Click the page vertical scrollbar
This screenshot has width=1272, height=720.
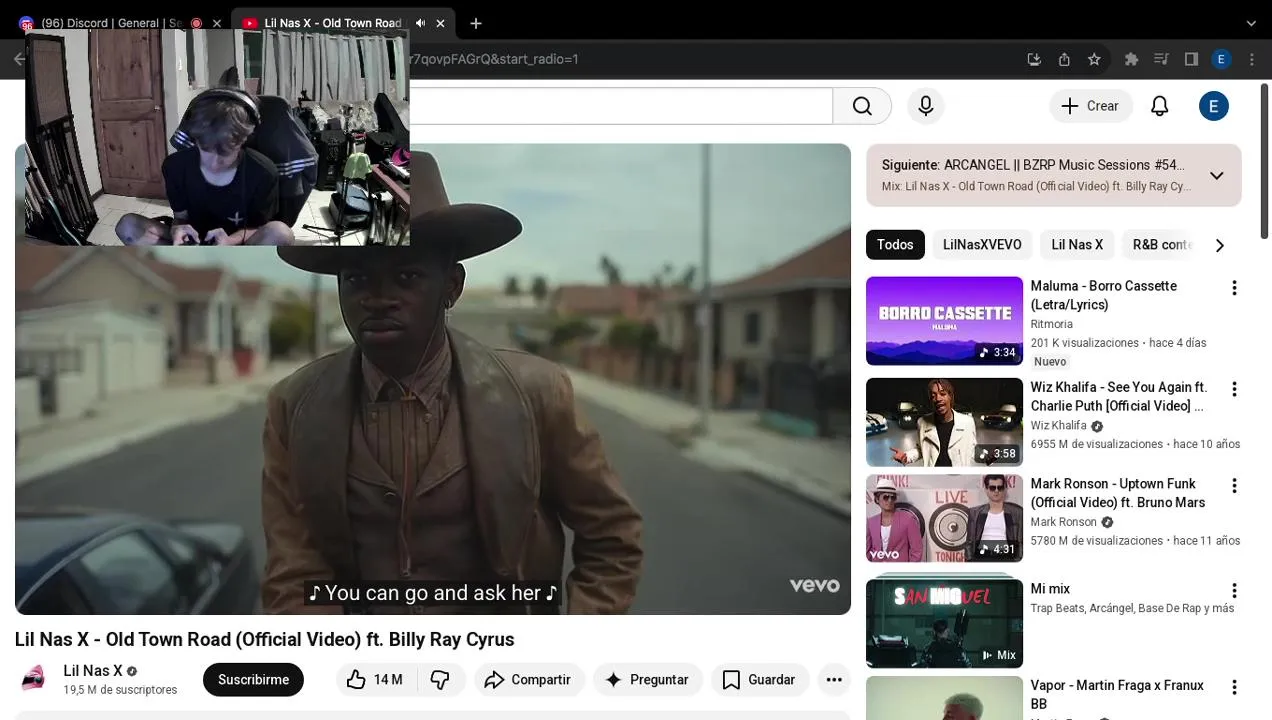click(1265, 160)
